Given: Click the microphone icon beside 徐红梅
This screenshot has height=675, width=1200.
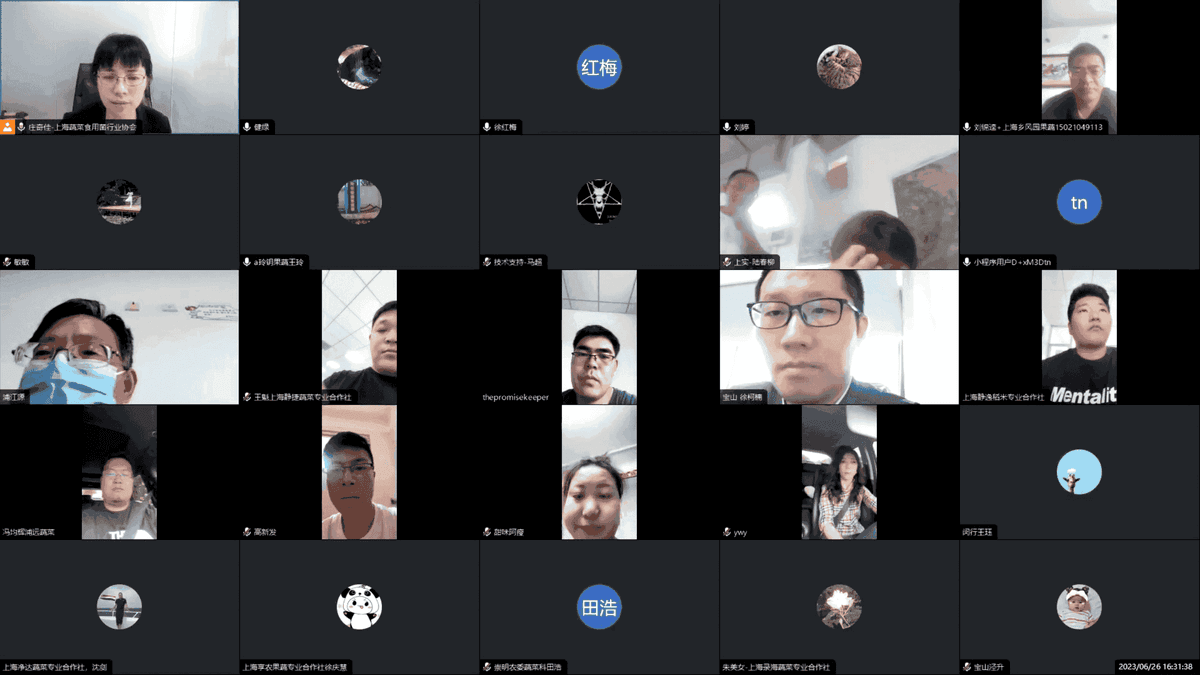Looking at the screenshot, I should [x=487, y=127].
